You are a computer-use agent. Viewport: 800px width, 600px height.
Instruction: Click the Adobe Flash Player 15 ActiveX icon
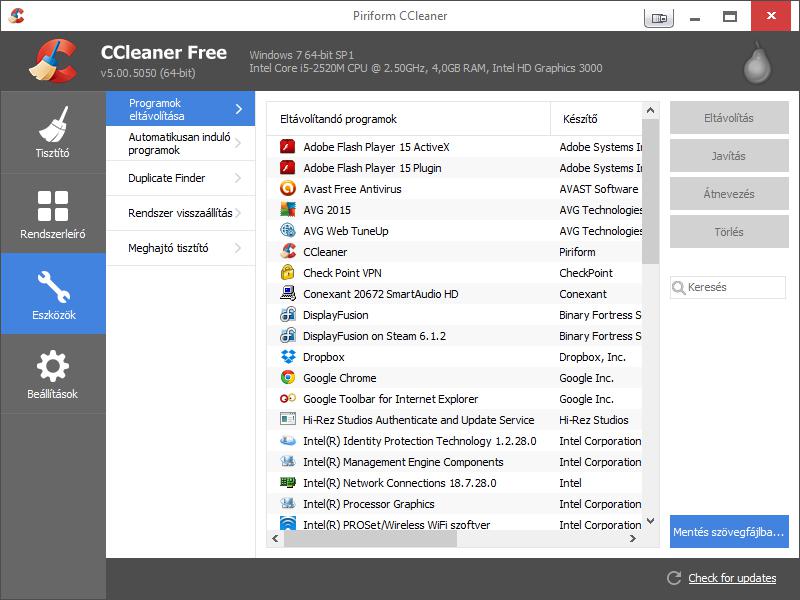288,147
